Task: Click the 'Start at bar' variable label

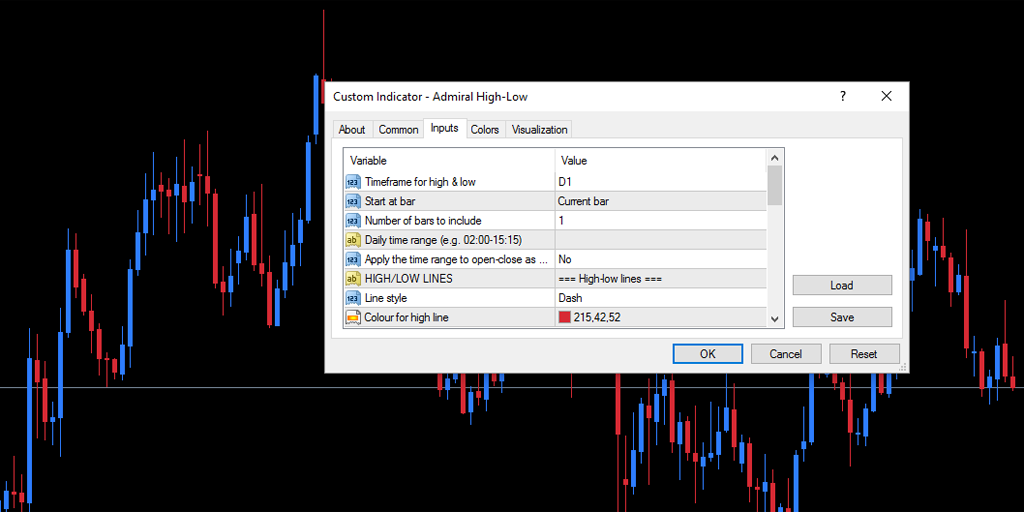Action: [x=390, y=201]
